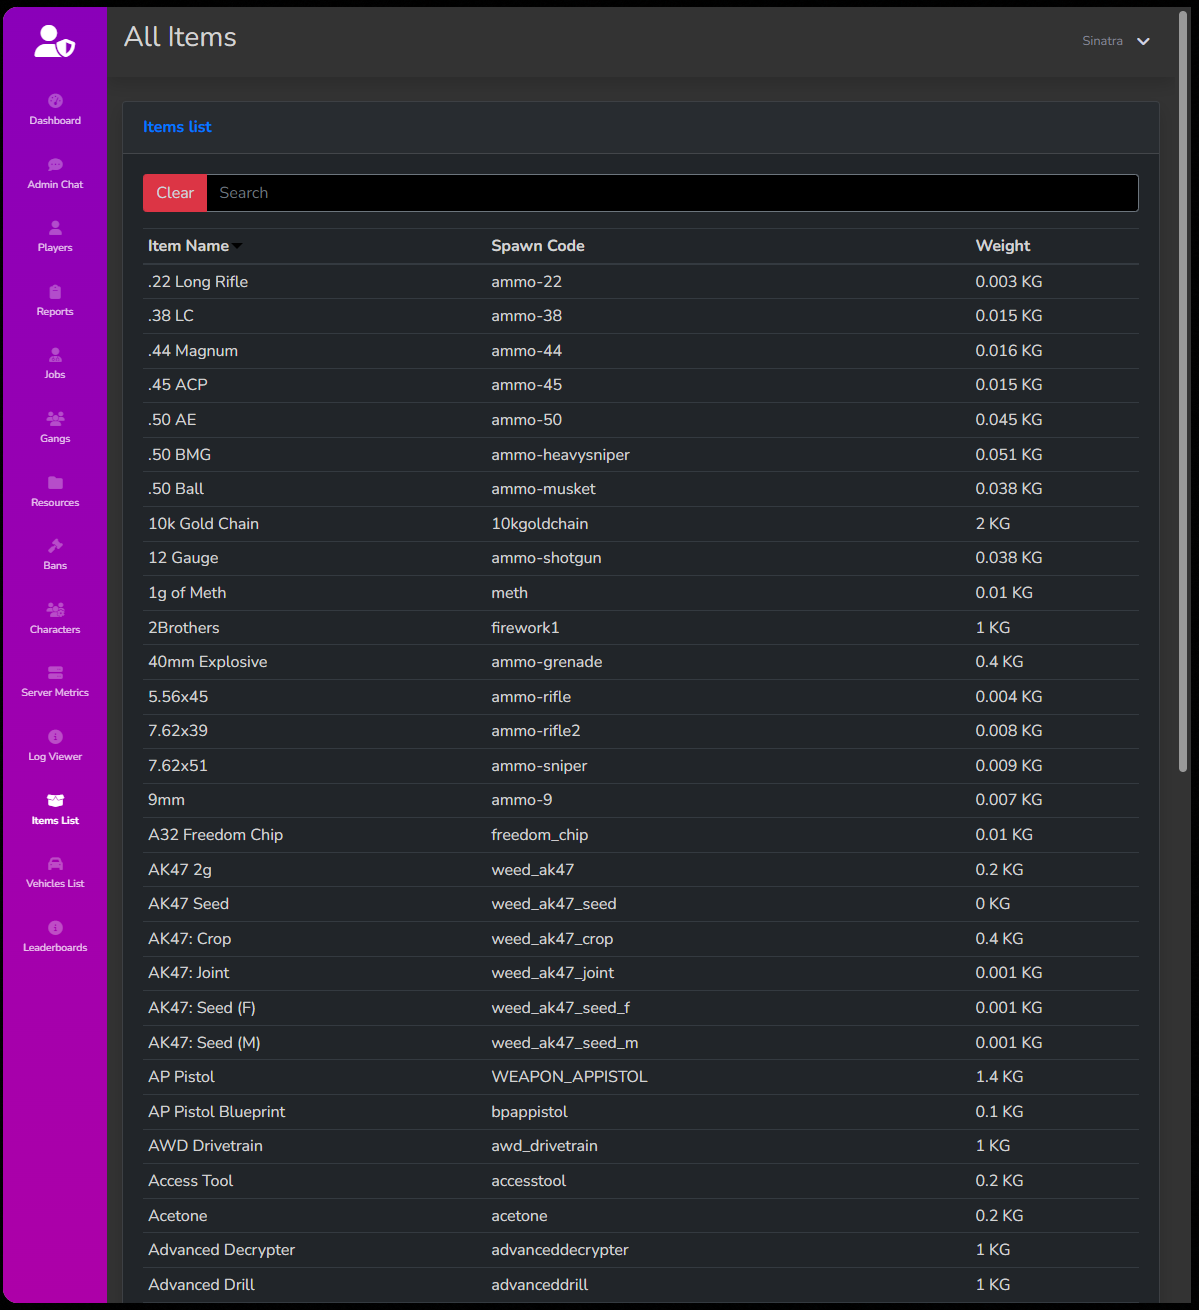The width and height of the screenshot is (1199, 1310).
Task: Select the 1g of Meth item
Action: click(x=187, y=593)
